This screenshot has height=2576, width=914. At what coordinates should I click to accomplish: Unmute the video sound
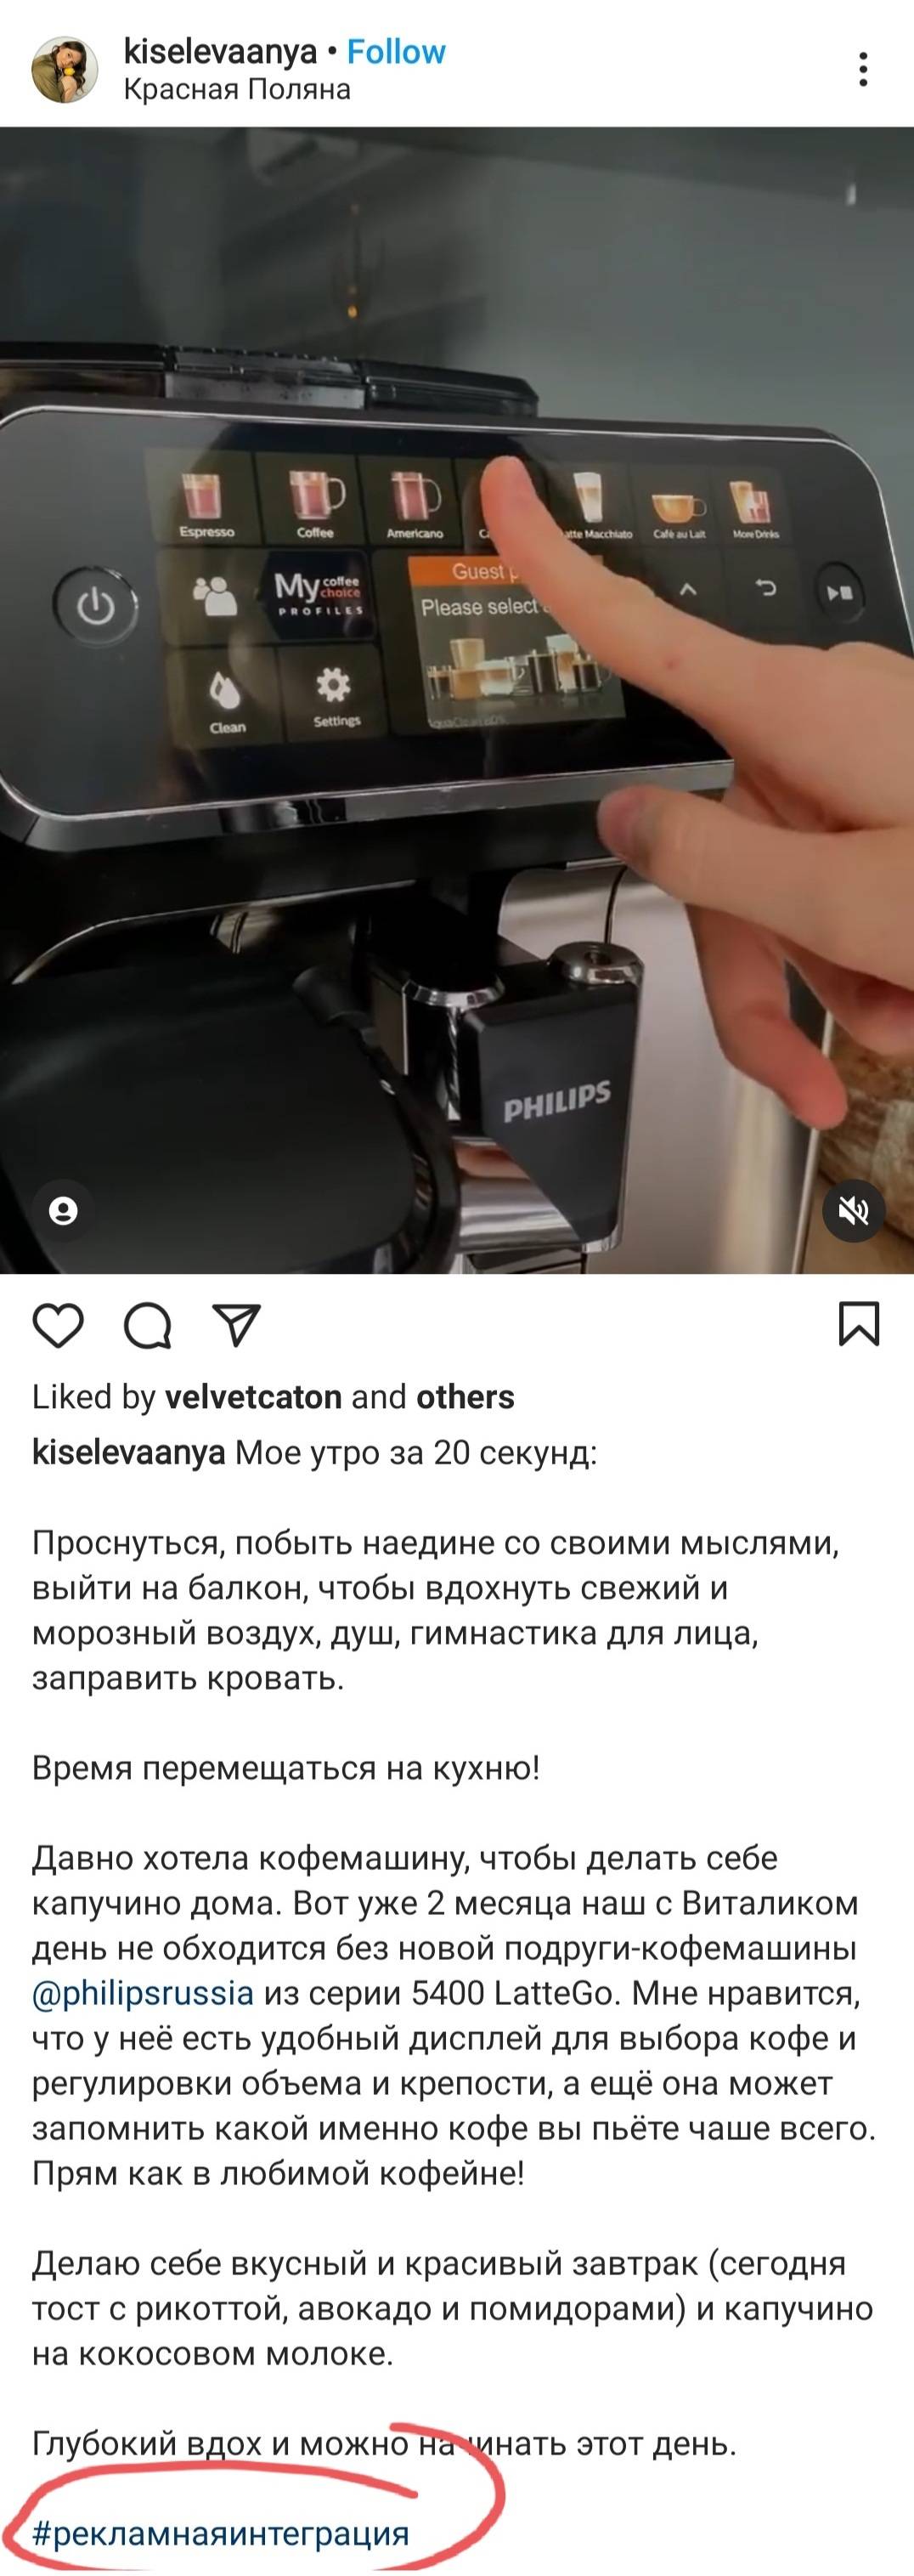point(853,1211)
